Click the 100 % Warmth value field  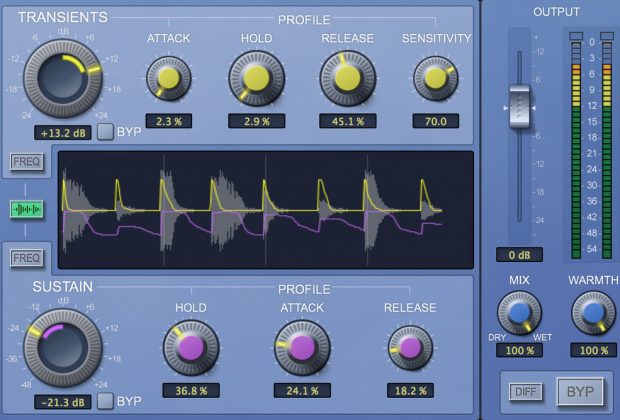click(x=594, y=350)
